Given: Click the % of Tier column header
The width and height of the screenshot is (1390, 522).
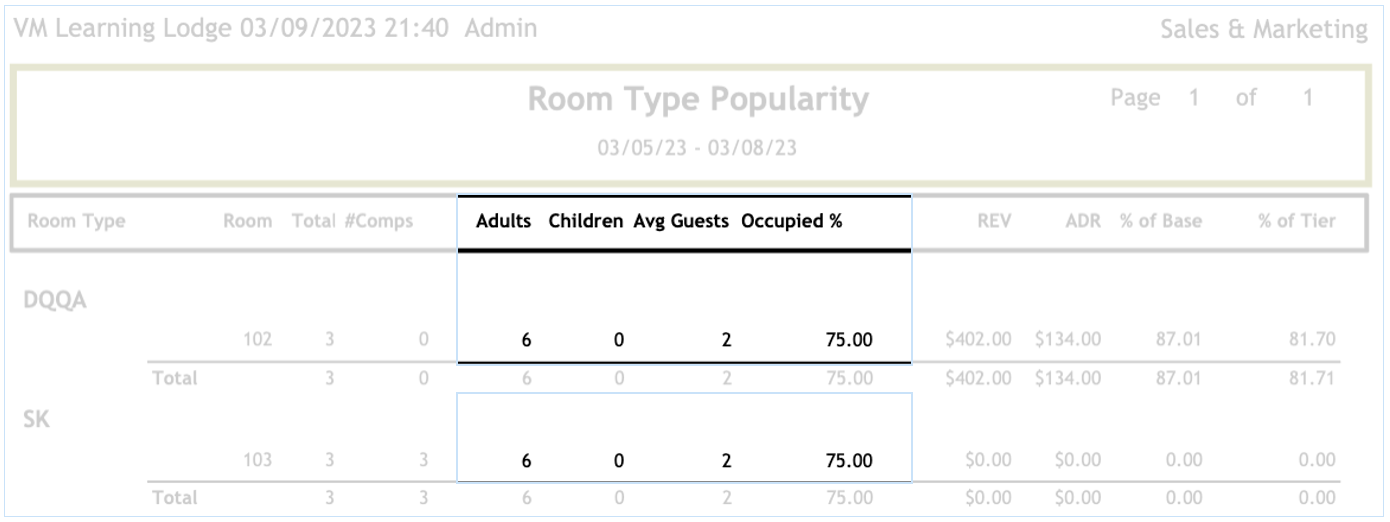Looking at the screenshot, I should (1296, 222).
